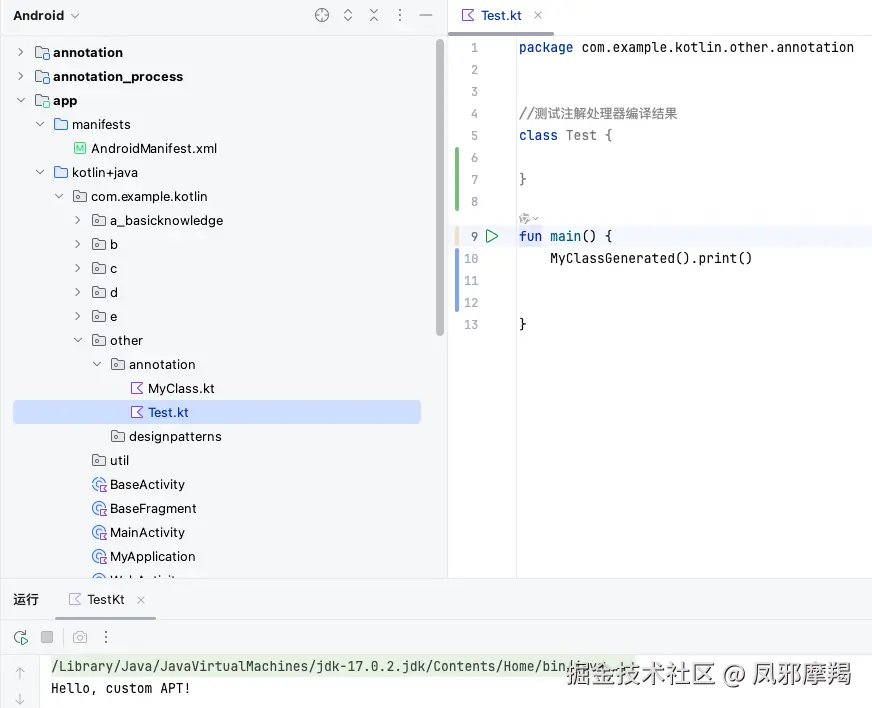The height and width of the screenshot is (708, 872).
Task: Click the screenshot camera icon in run toolbar
Action: click(x=80, y=637)
